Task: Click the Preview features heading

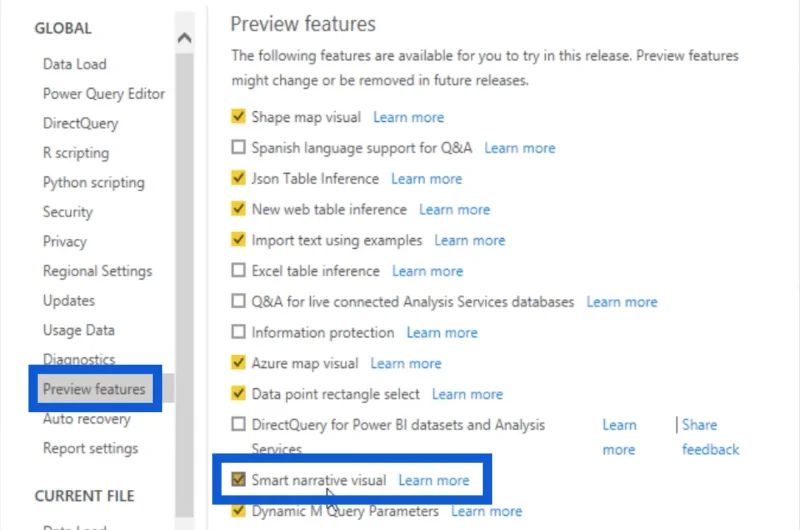Action: [x=303, y=24]
